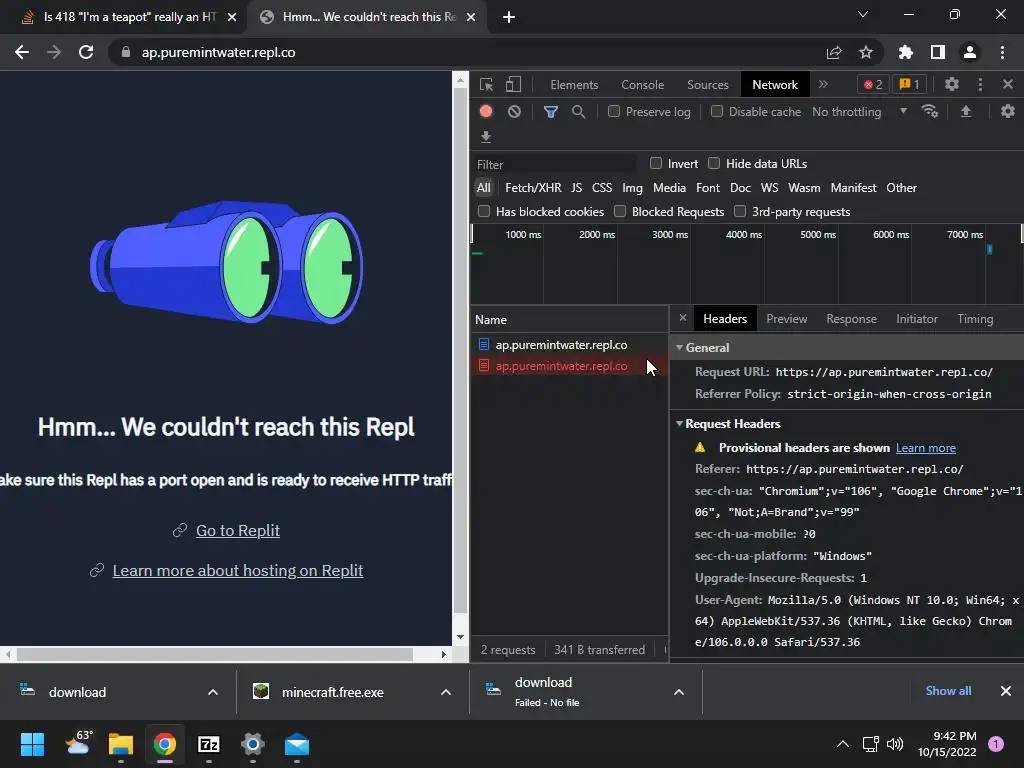This screenshot has height=768, width=1024.
Task: Open File Explorer from taskbar
Action: pos(121,744)
